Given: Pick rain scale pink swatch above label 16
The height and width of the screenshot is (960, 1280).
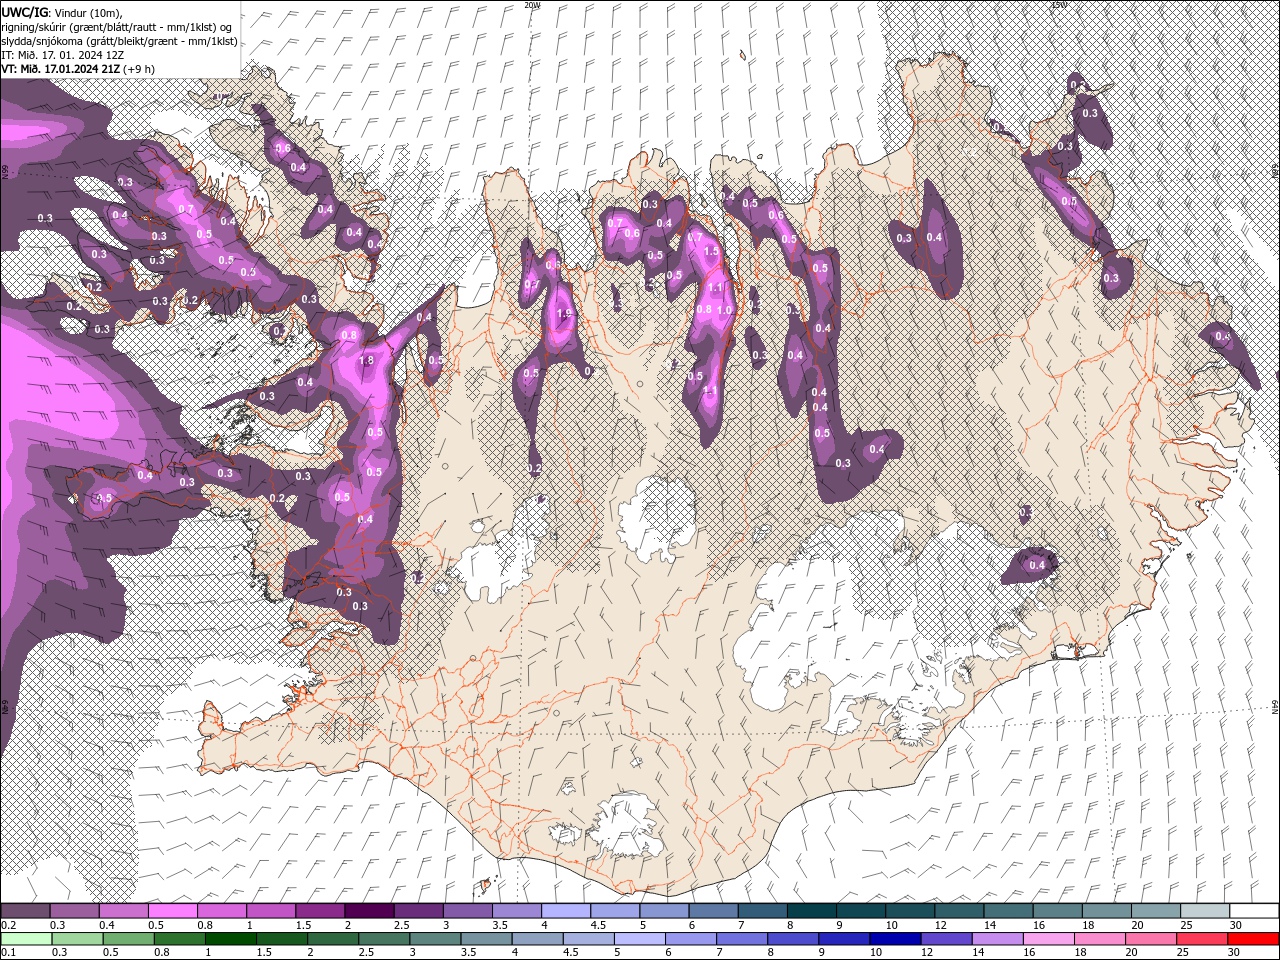Looking at the screenshot, I should coord(1048,939).
